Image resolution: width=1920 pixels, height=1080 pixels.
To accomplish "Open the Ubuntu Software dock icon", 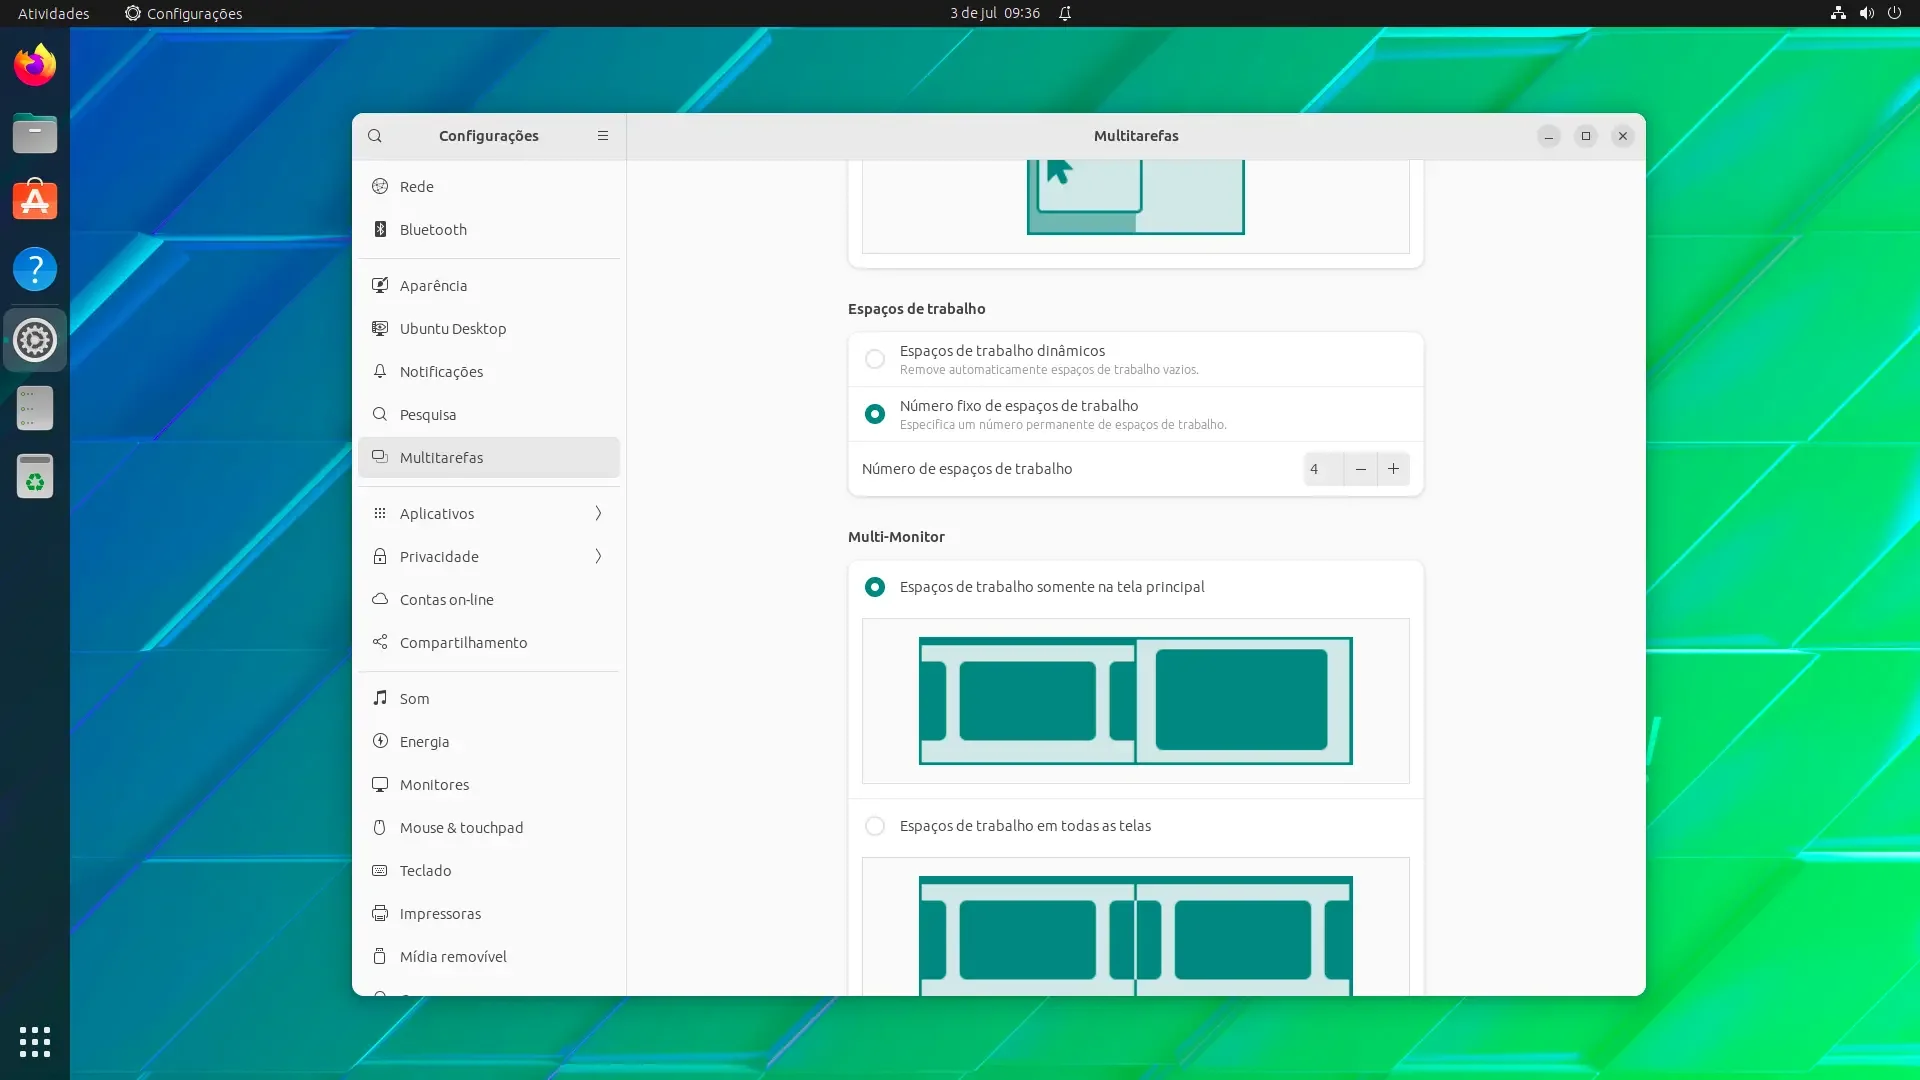I will pyautogui.click(x=35, y=201).
